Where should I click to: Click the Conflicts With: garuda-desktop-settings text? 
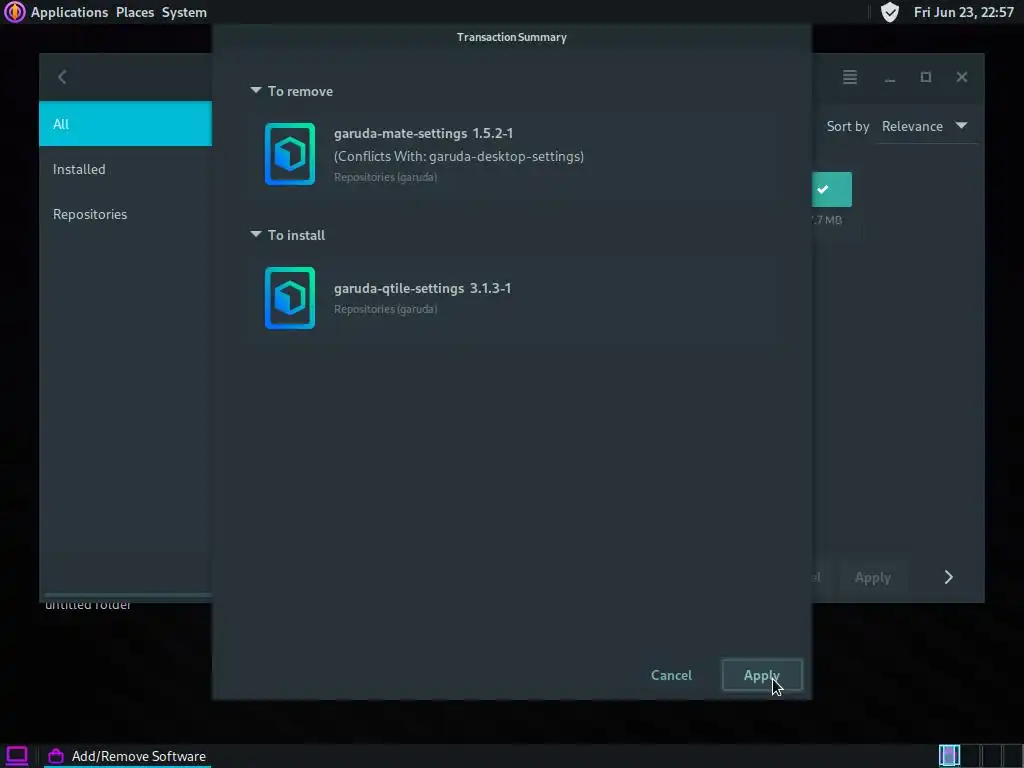(x=459, y=156)
